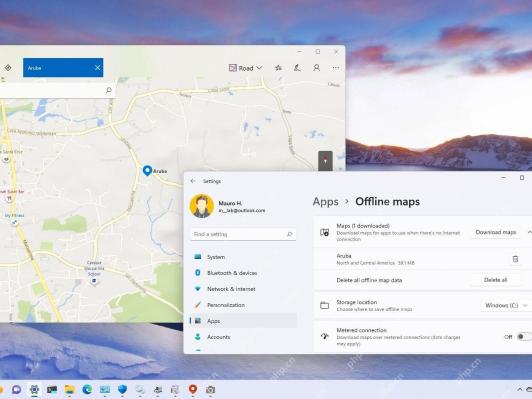Show hidden system tray icons chevron
532x399 pixels.
[519, 390]
